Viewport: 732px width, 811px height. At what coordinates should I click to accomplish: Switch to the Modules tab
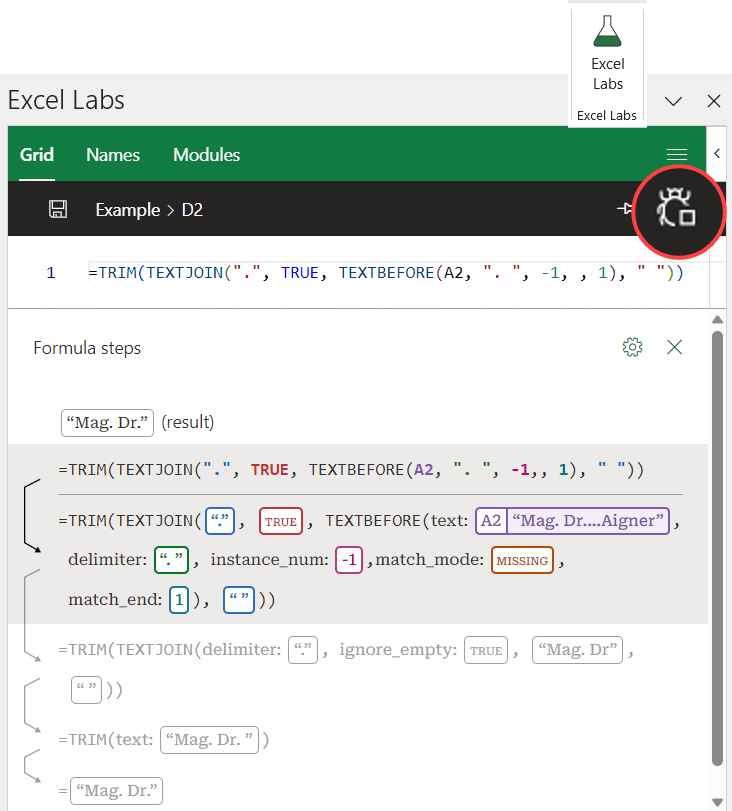pyautogui.click(x=206, y=155)
